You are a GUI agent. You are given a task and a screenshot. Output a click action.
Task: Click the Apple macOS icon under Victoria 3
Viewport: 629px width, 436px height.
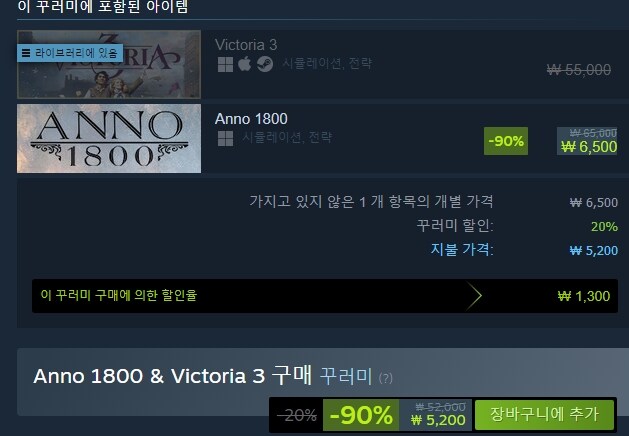tap(244, 63)
